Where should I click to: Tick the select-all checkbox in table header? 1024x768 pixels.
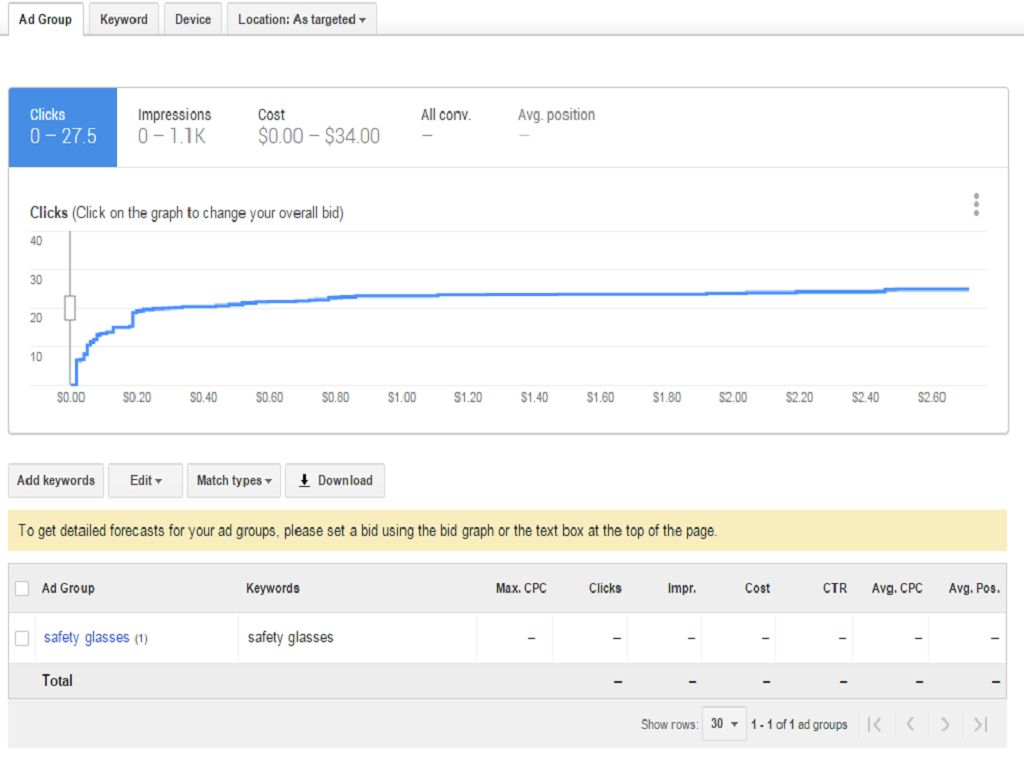click(x=22, y=589)
